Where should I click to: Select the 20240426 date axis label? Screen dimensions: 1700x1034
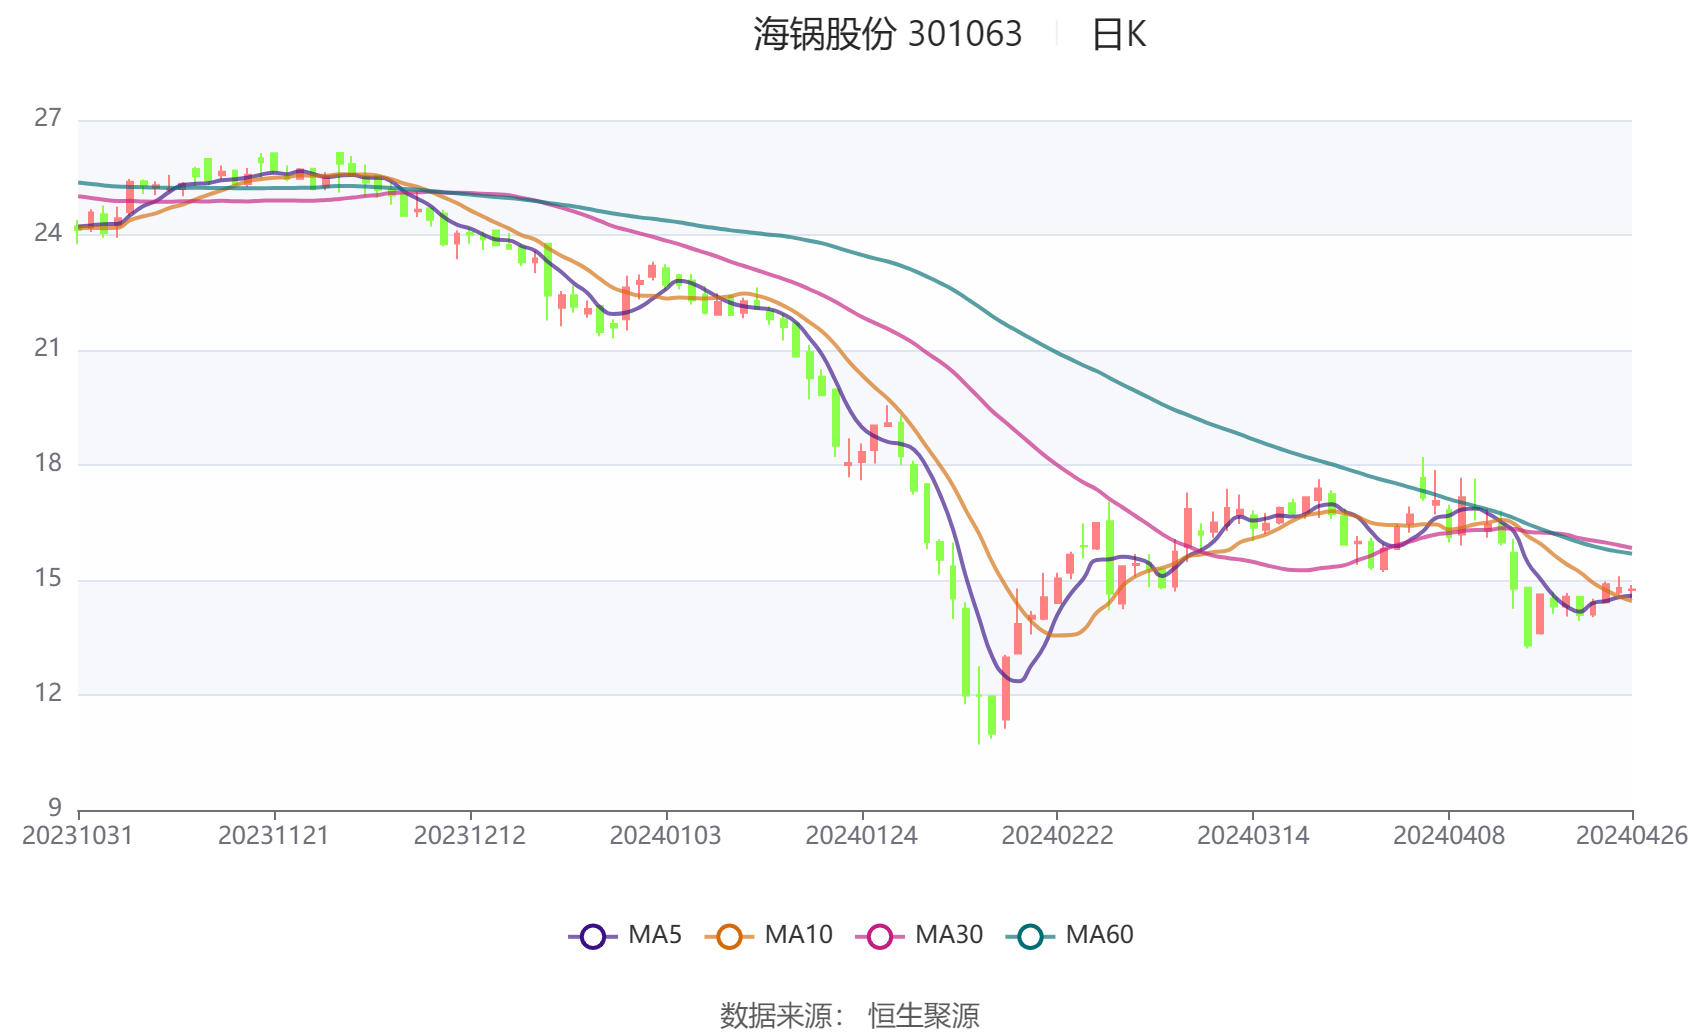(x=1632, y=836)
